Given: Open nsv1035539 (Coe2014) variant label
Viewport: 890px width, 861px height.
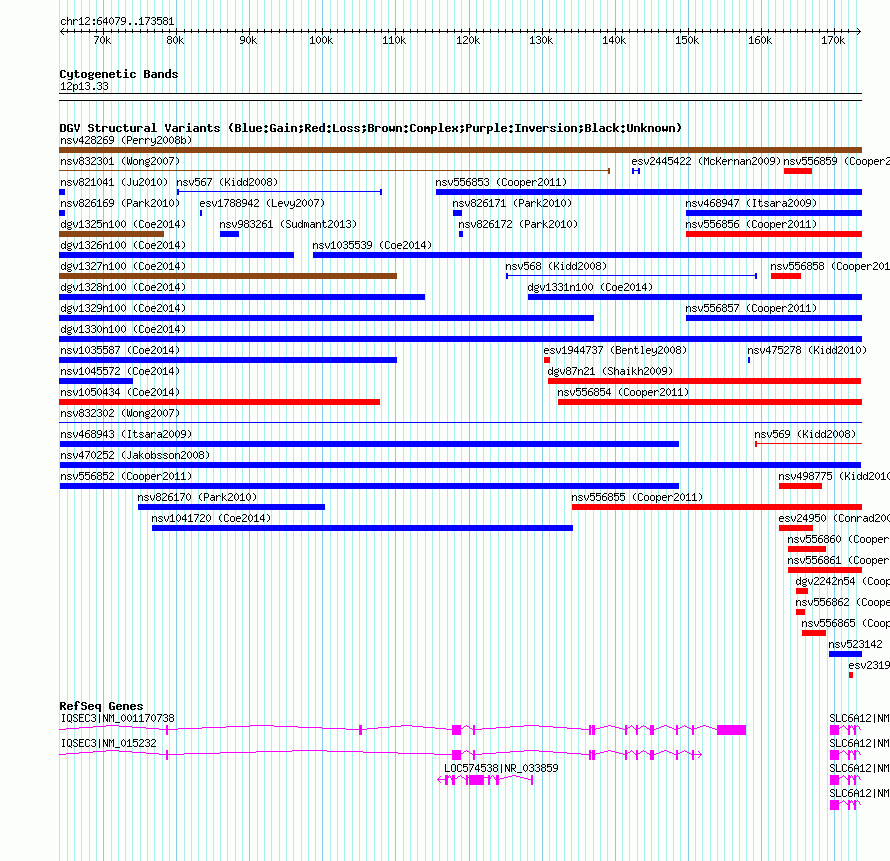Looking at the screenshot, I should (x=372, y=245).
